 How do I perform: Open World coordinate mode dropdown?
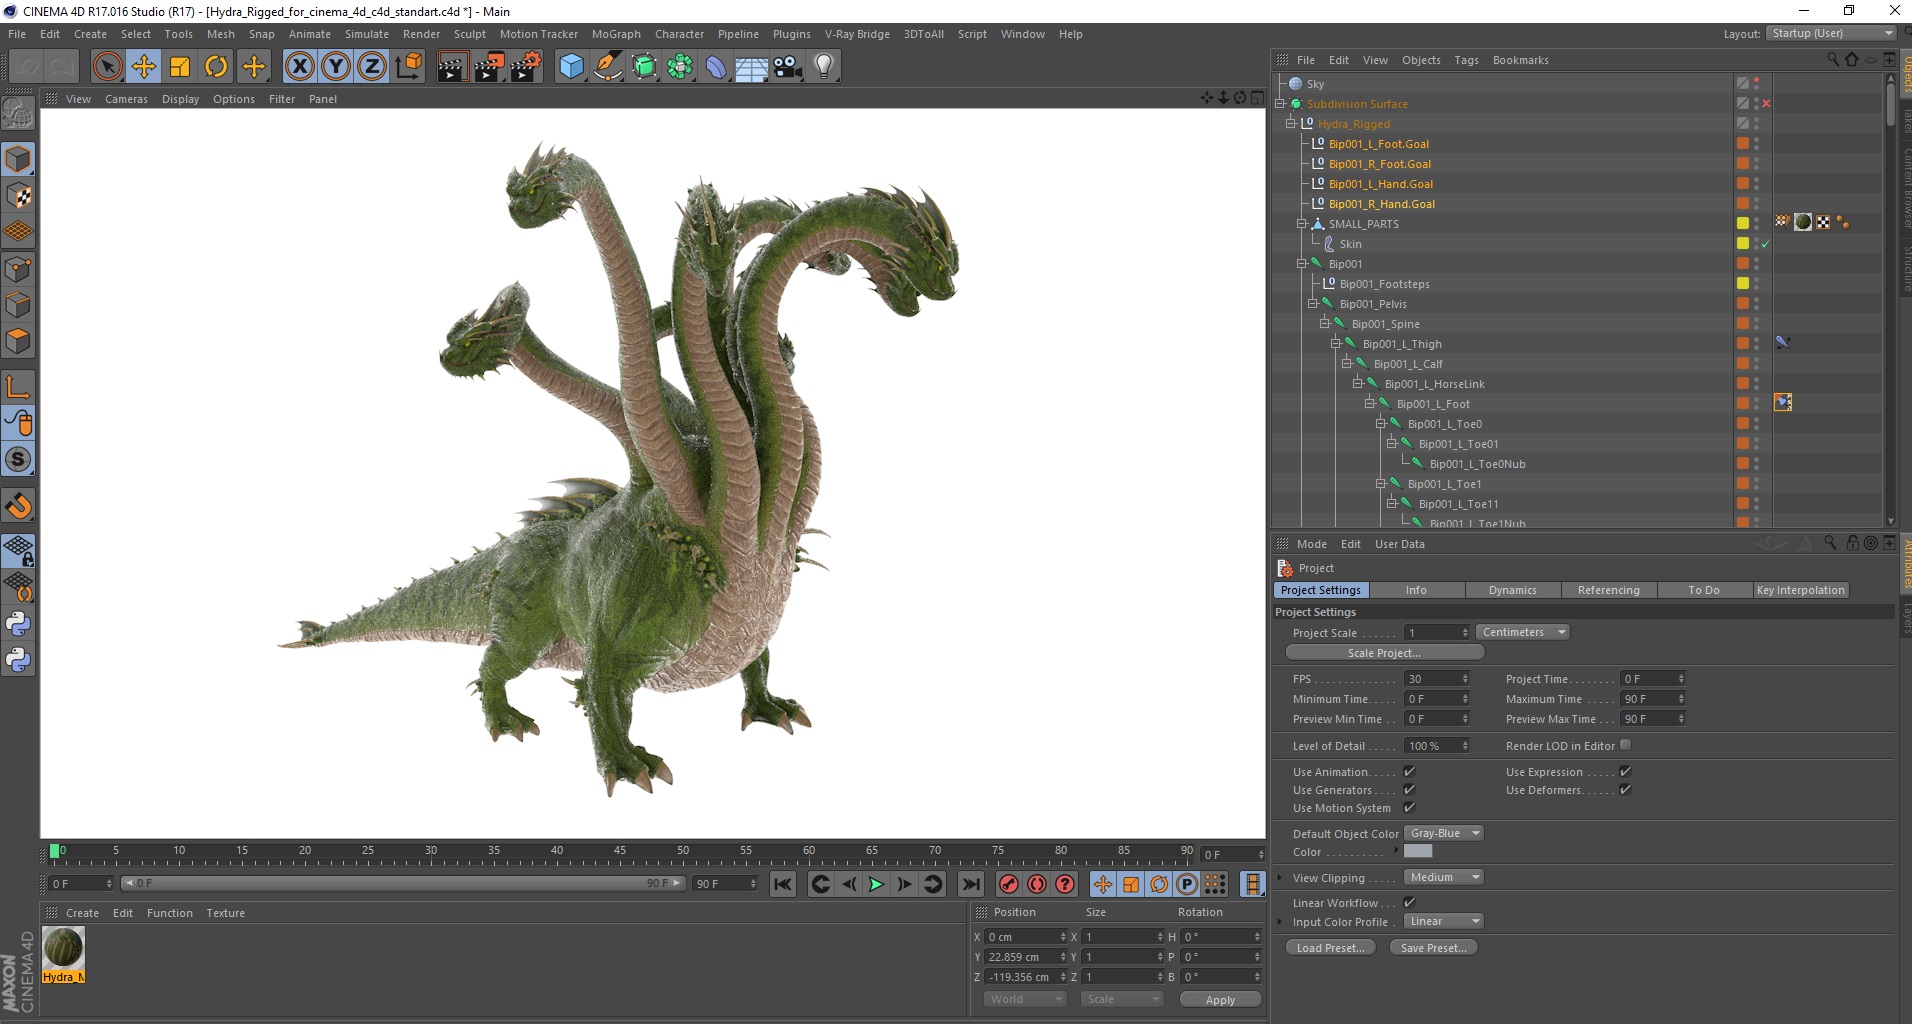click(x=1025, y=999)
